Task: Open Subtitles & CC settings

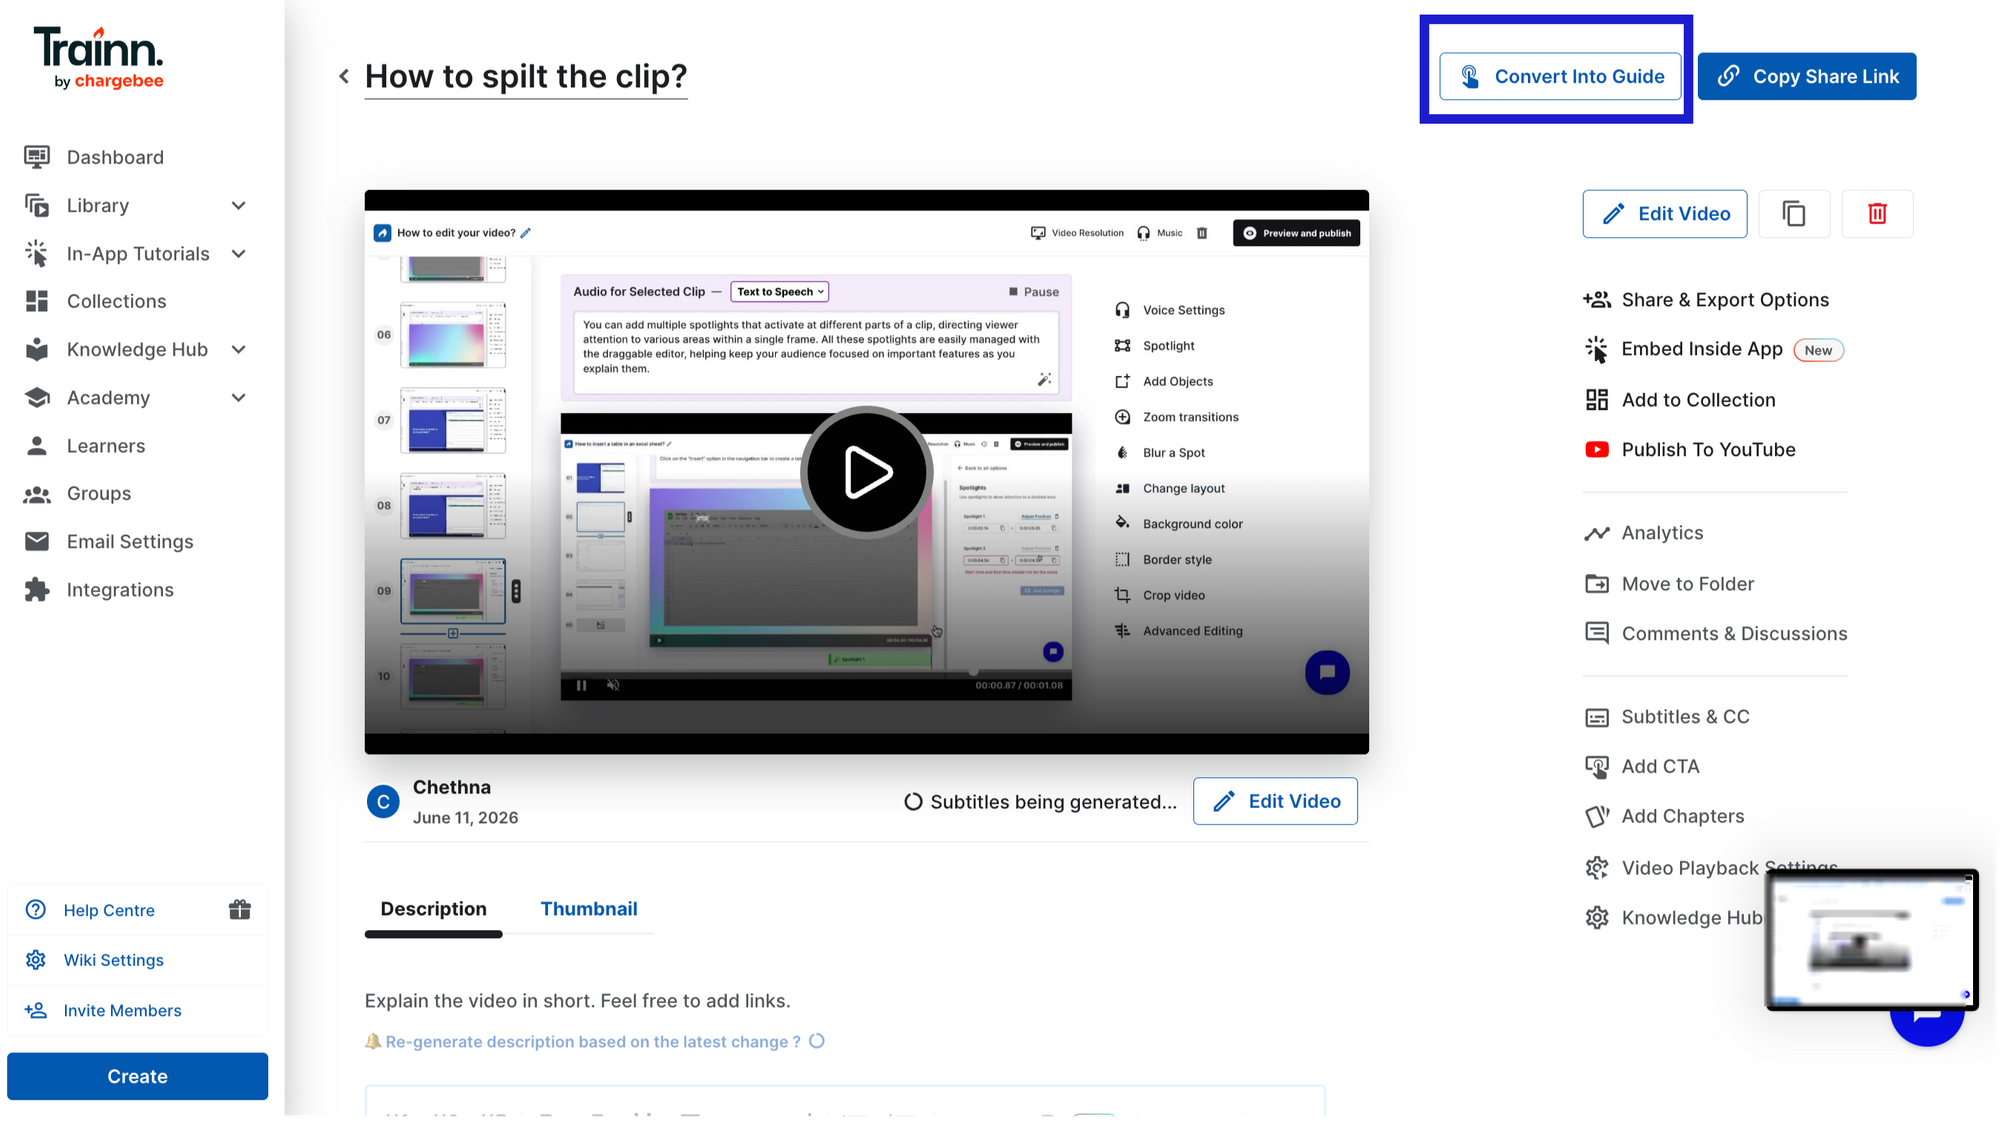Action: tap(1667, 717)
